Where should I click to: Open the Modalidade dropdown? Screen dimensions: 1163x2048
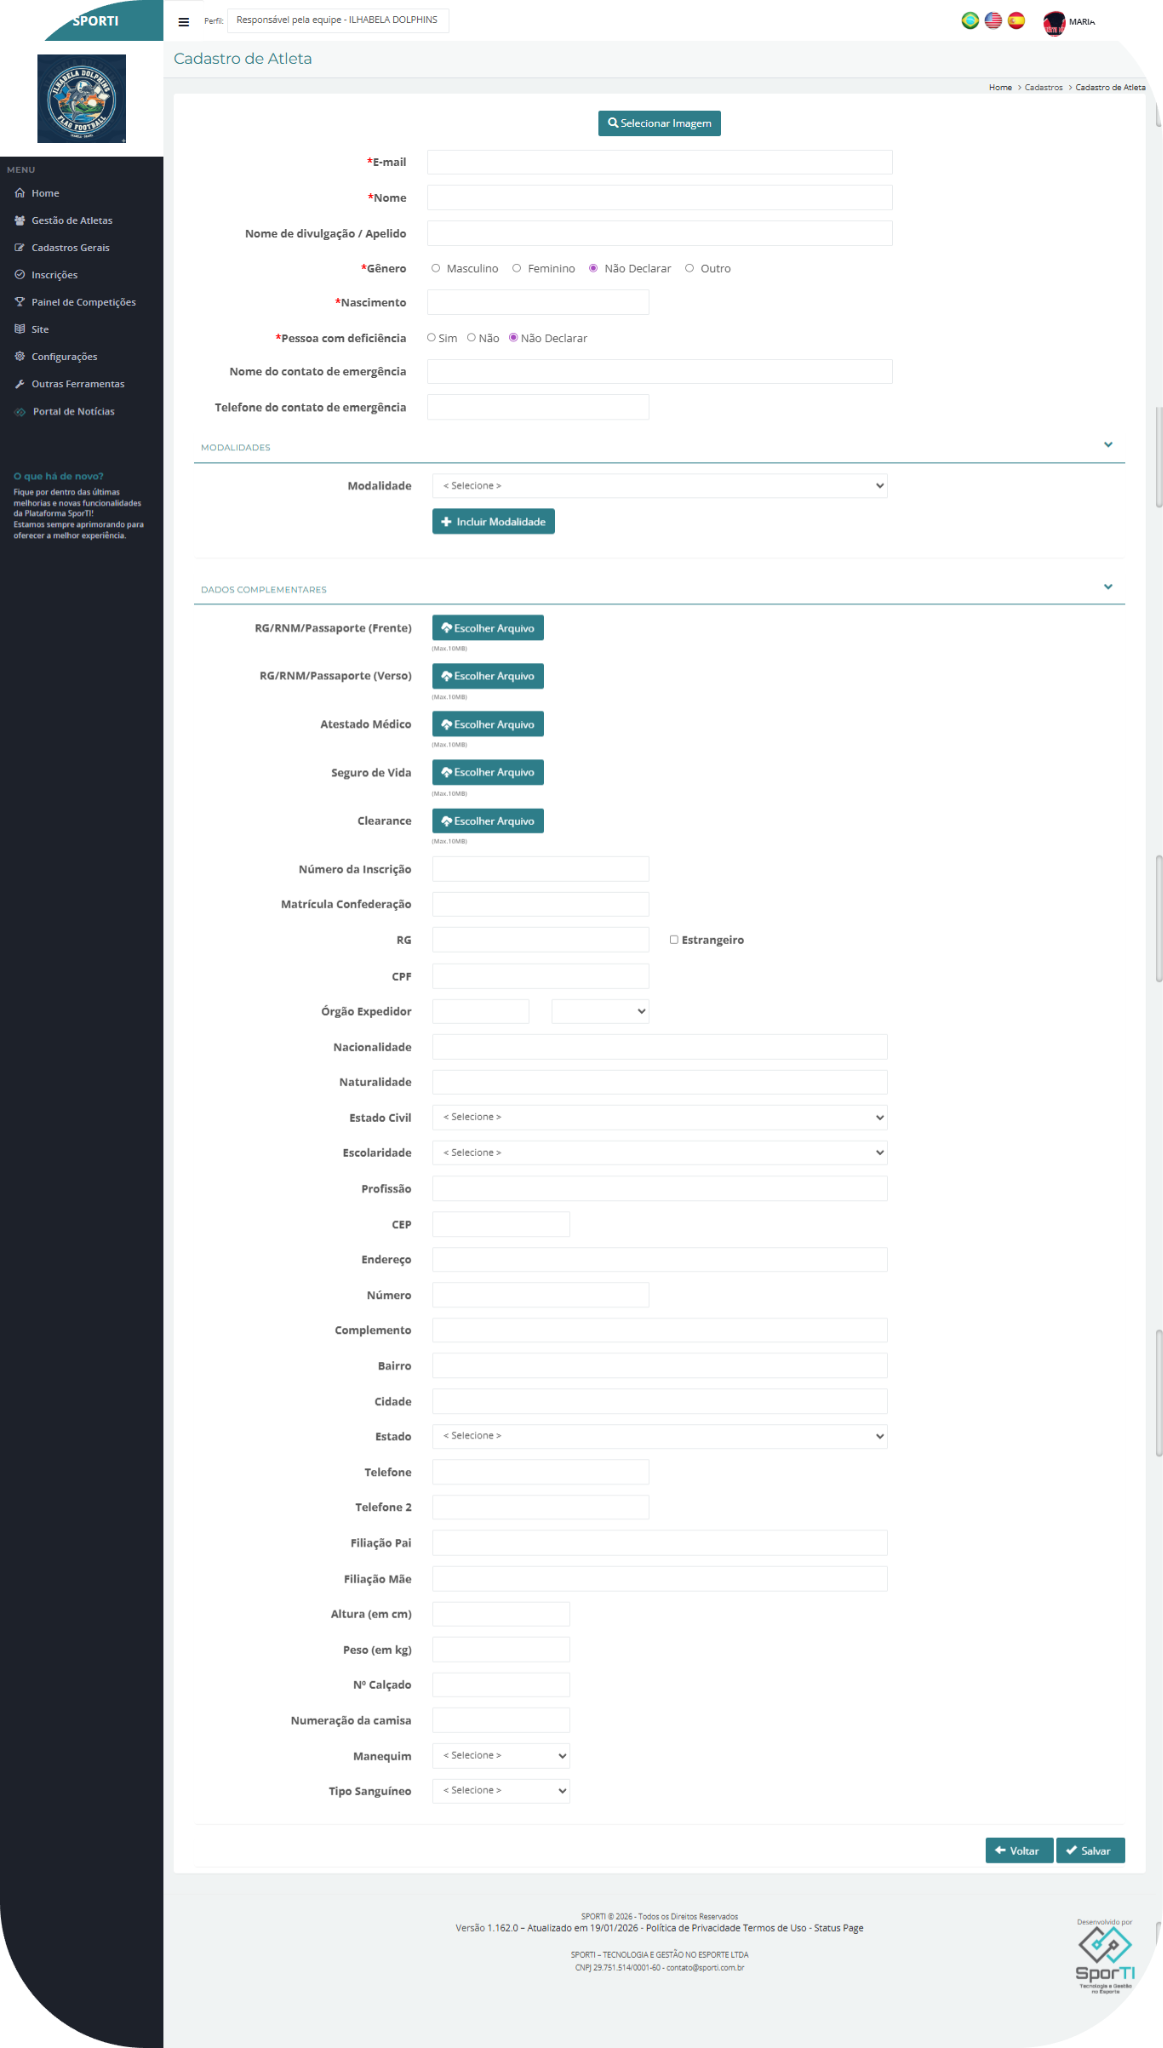point(659,486)
